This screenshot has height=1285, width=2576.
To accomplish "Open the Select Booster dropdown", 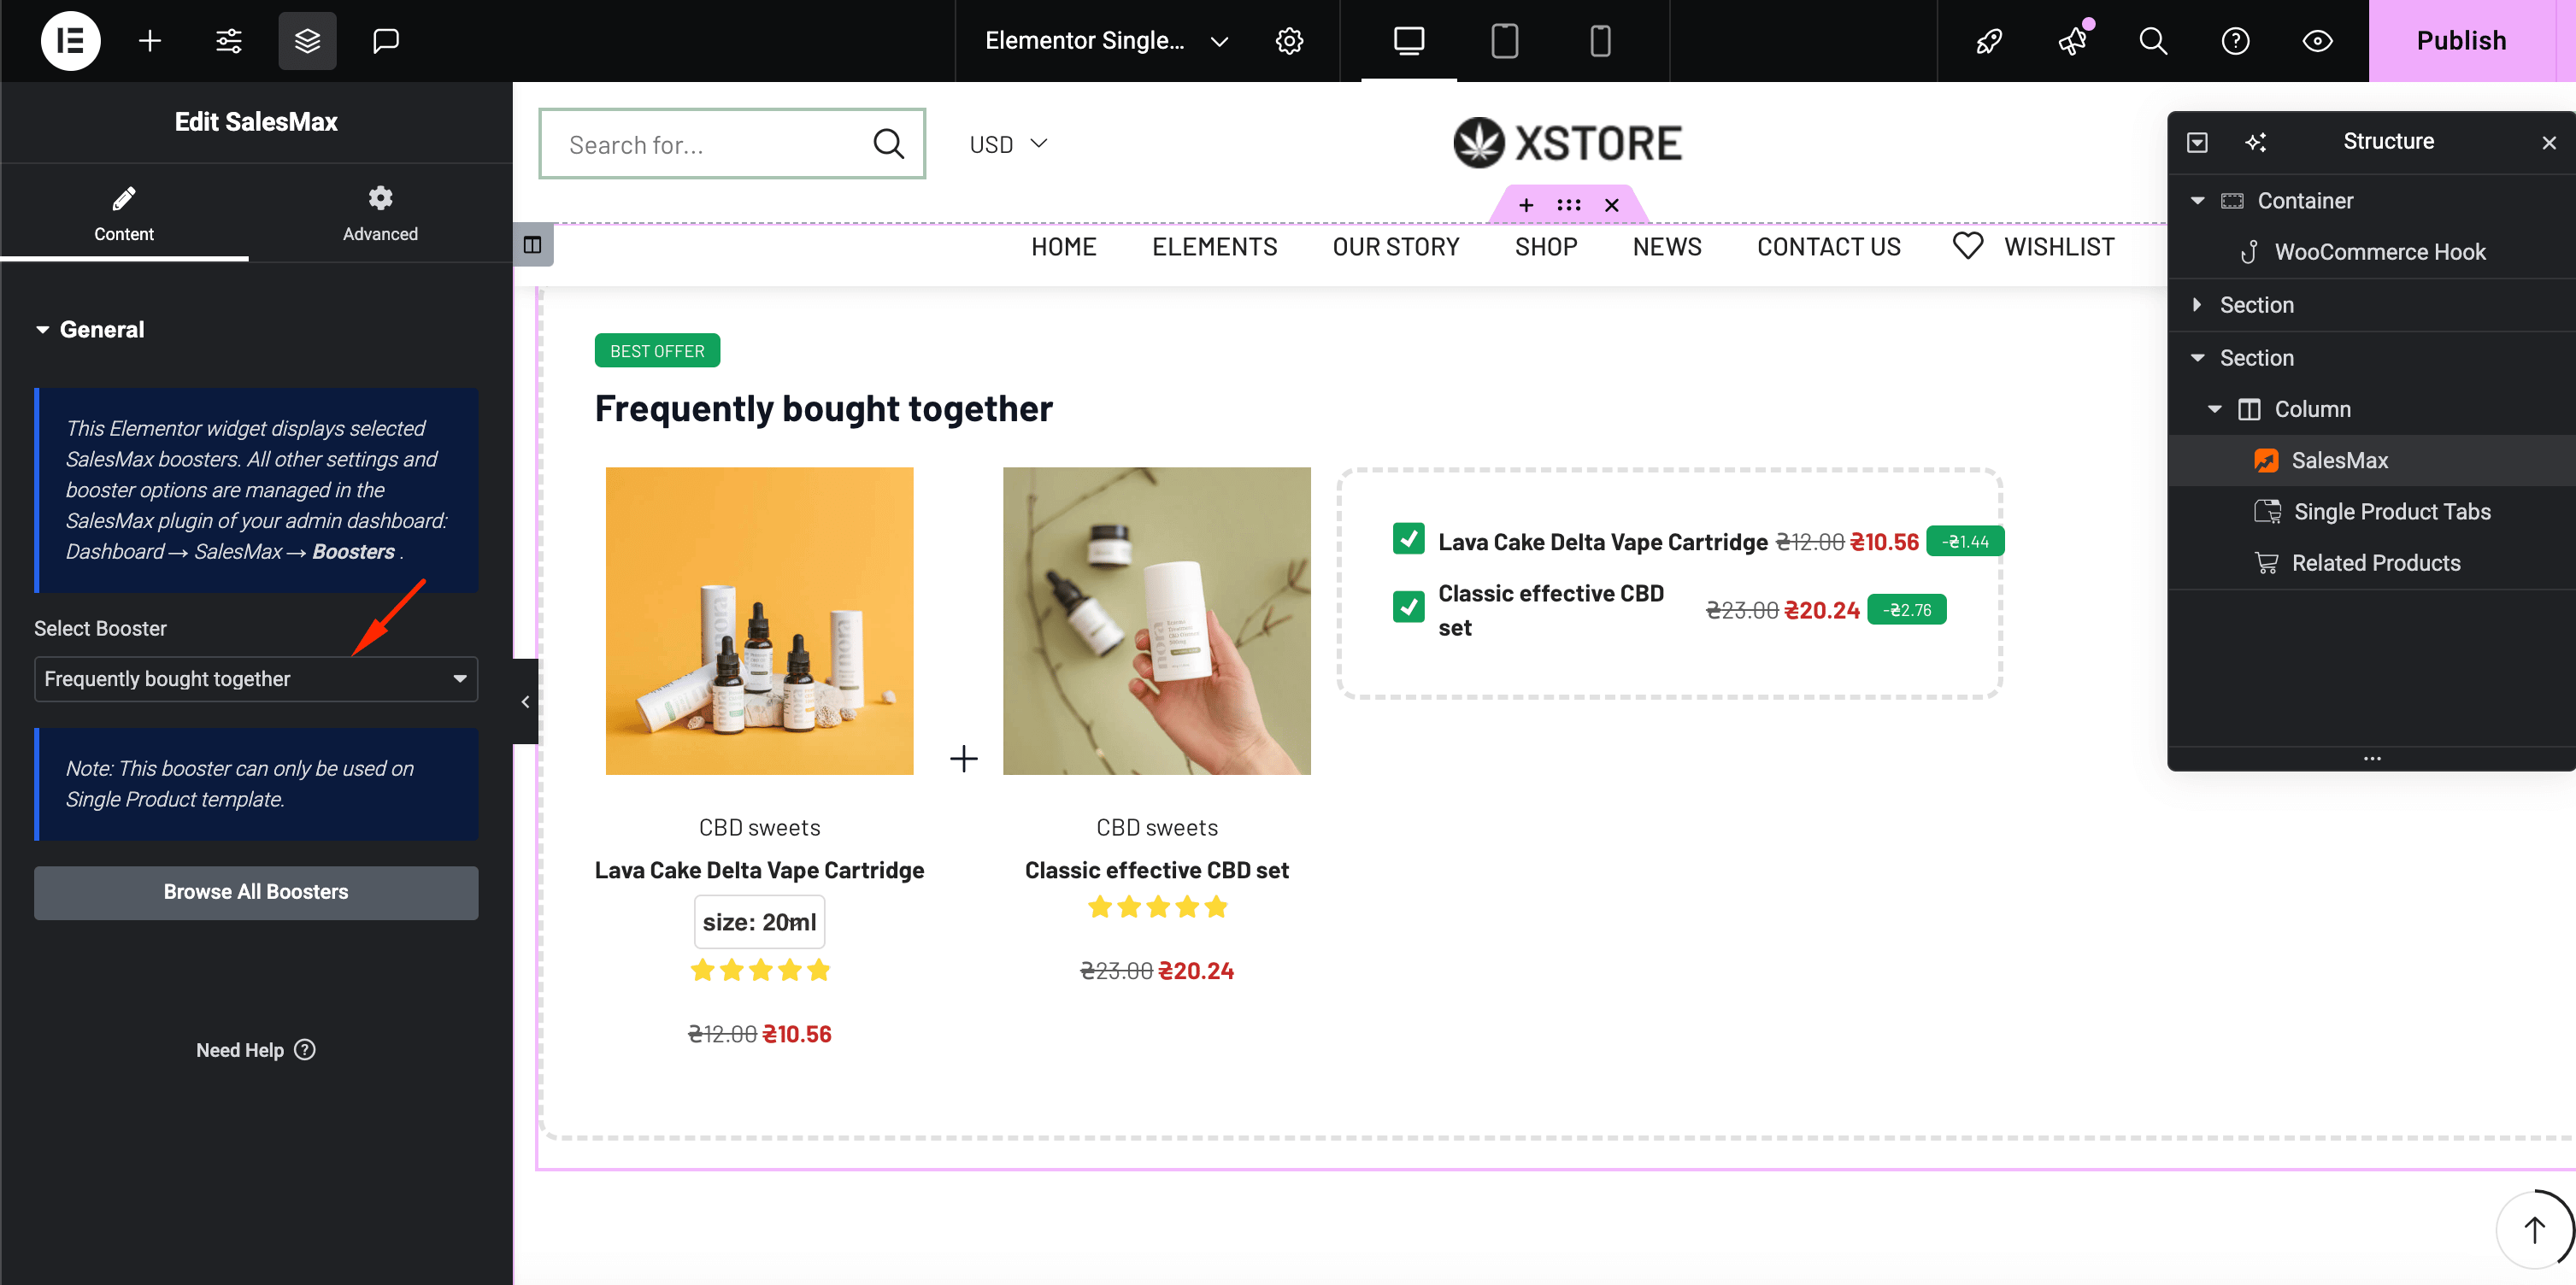I will point(256,679).
